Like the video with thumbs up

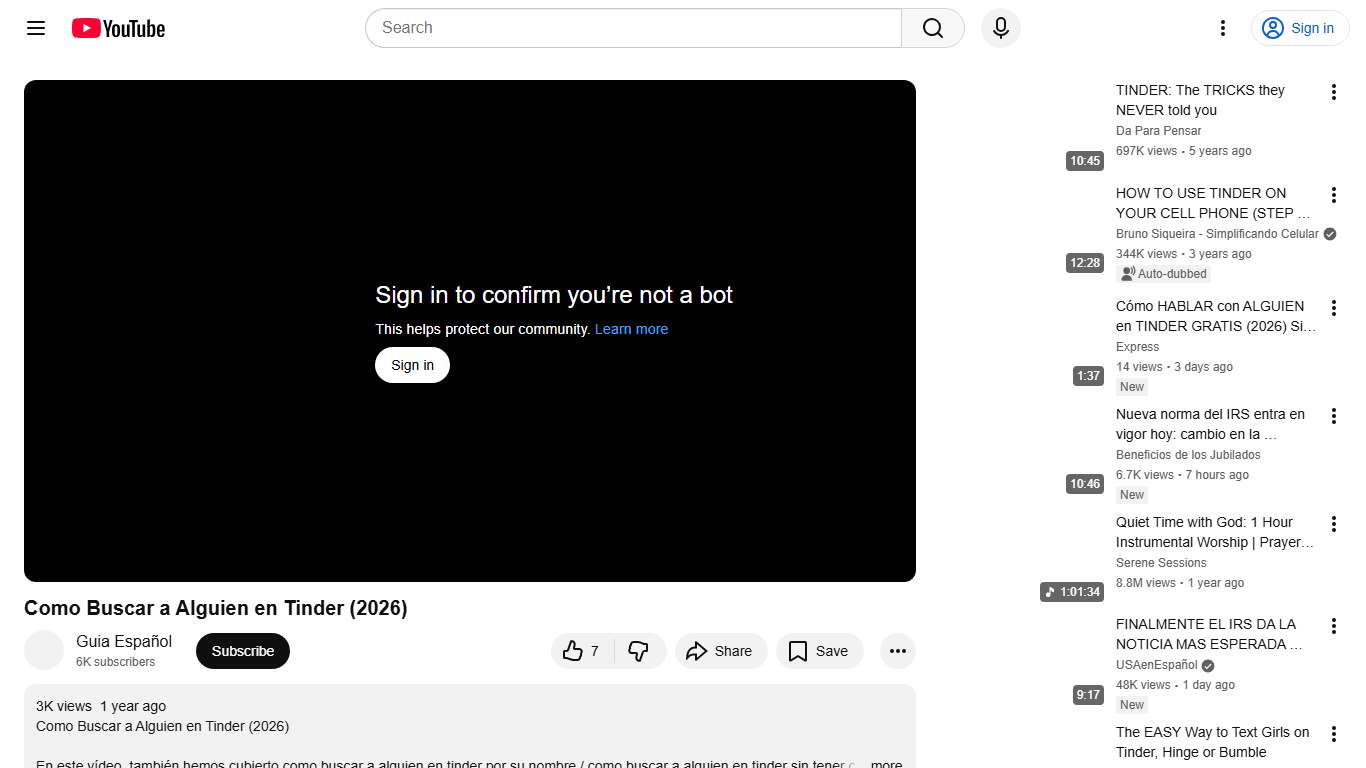click(x=582, y=651)
